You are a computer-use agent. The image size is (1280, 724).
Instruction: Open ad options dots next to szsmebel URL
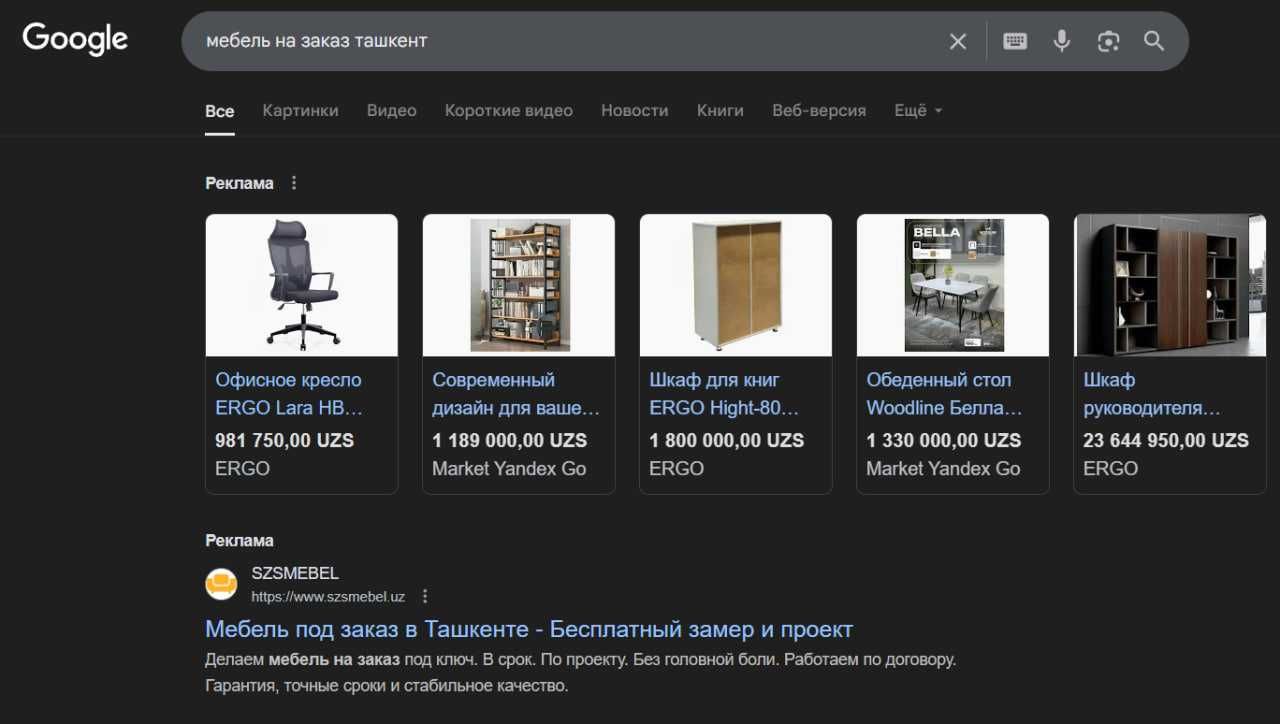click(425, 597)
